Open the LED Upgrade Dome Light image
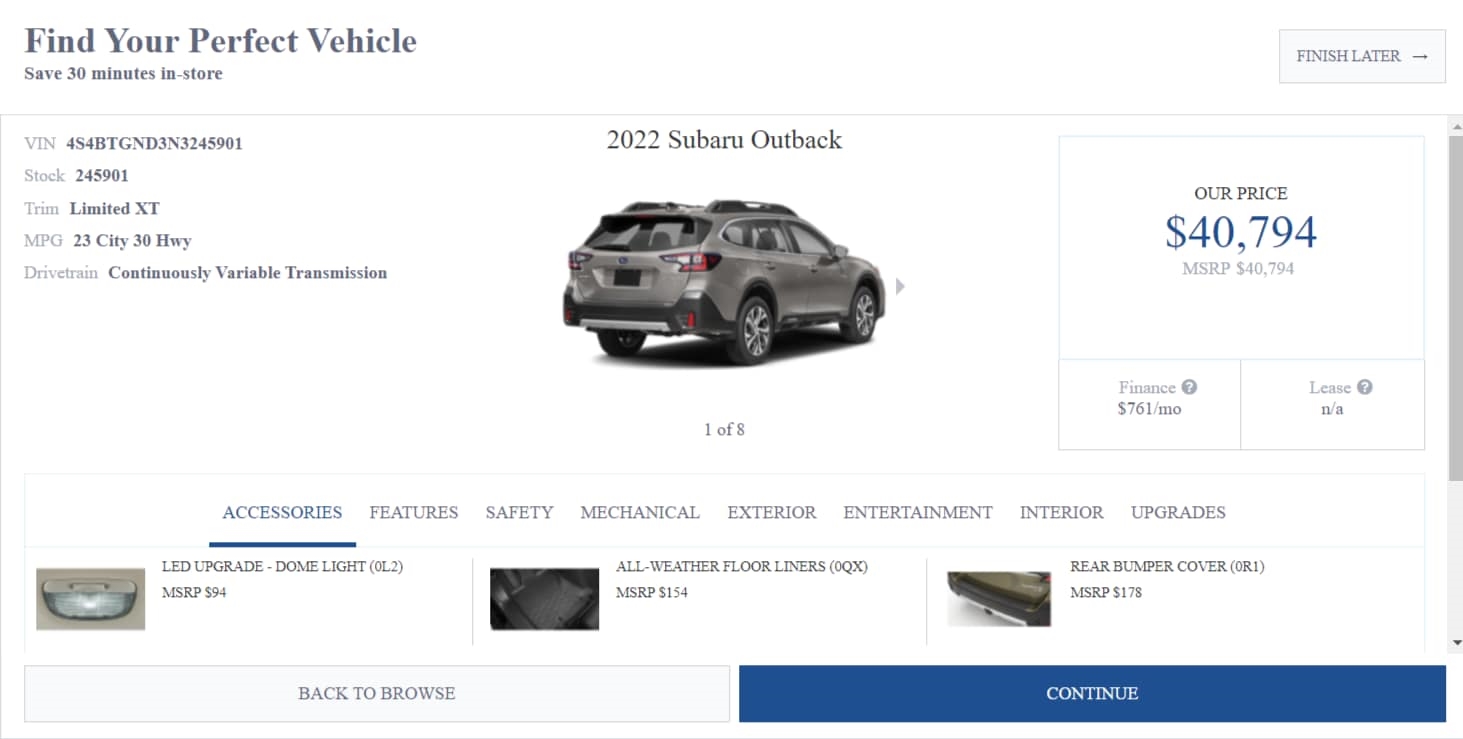The width and height of the screenshot is (1463, 739). (91, 599)
